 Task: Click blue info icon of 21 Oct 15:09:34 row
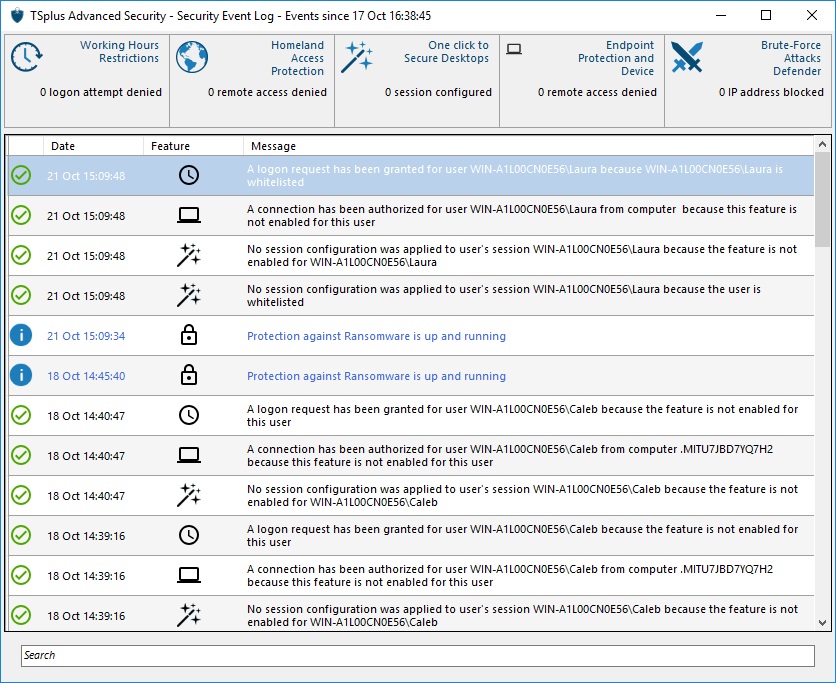point(21,335)
